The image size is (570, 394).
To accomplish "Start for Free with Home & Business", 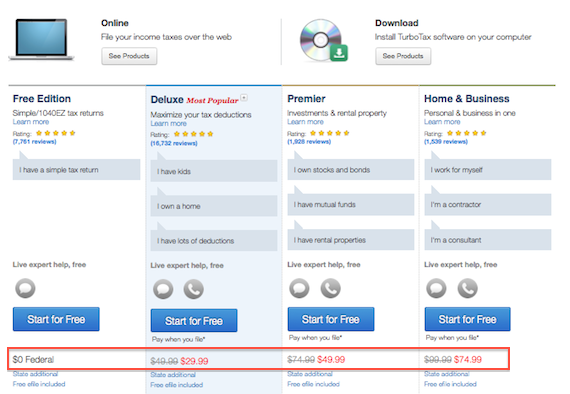I will coord(467,319).
